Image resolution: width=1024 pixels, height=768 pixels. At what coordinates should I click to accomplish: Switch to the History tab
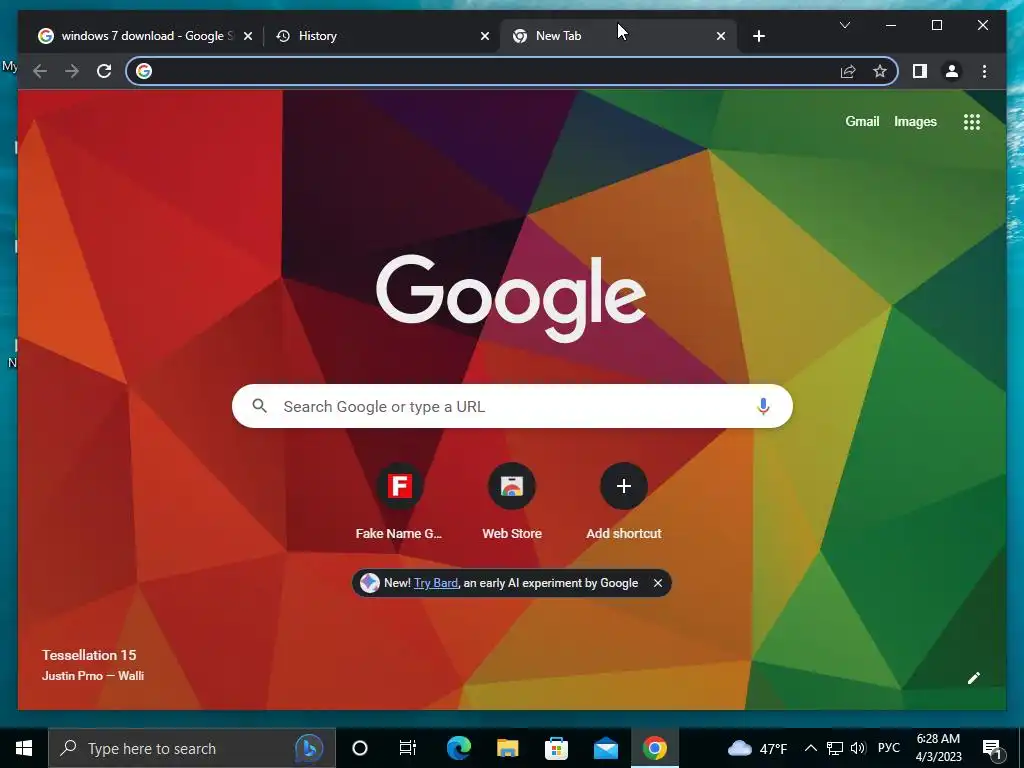click(382, 36)
